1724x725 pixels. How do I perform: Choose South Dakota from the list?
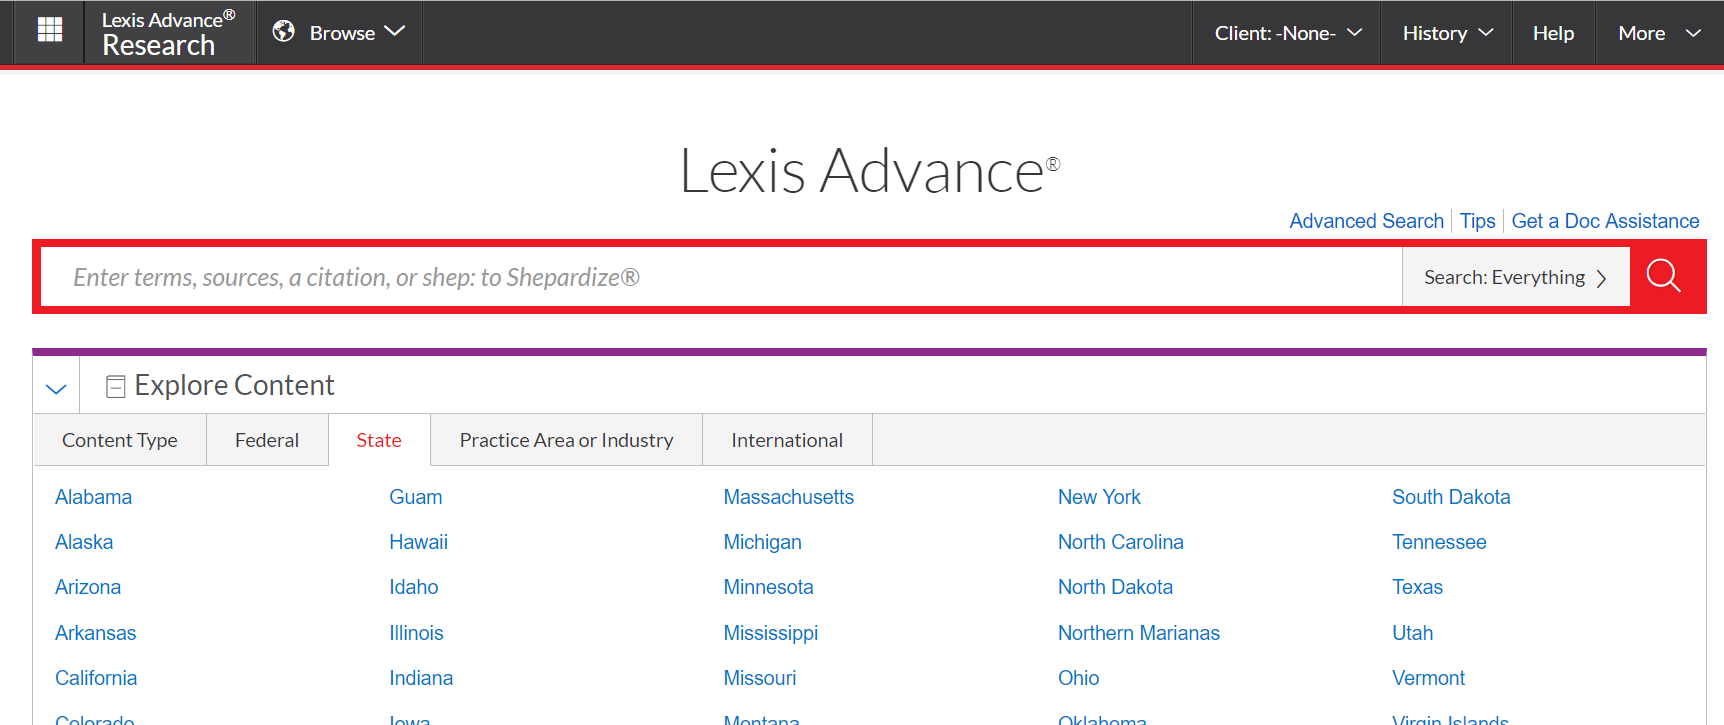tap(1451, 497)
